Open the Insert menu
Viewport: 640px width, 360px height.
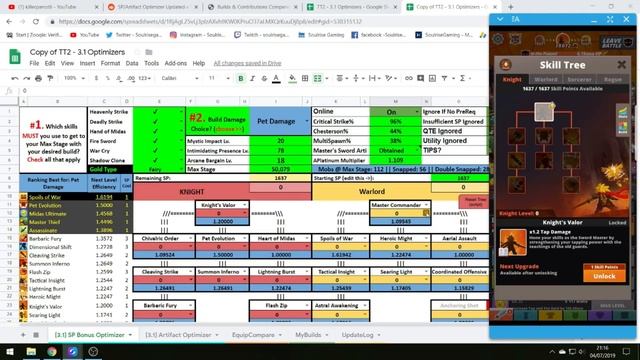[x=87, y=63]
